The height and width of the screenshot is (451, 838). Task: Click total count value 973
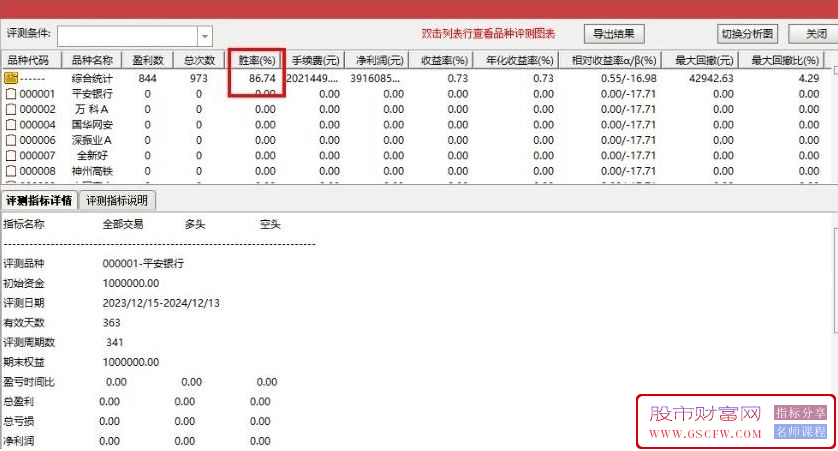pyautogui.click(x=198, y=79)
